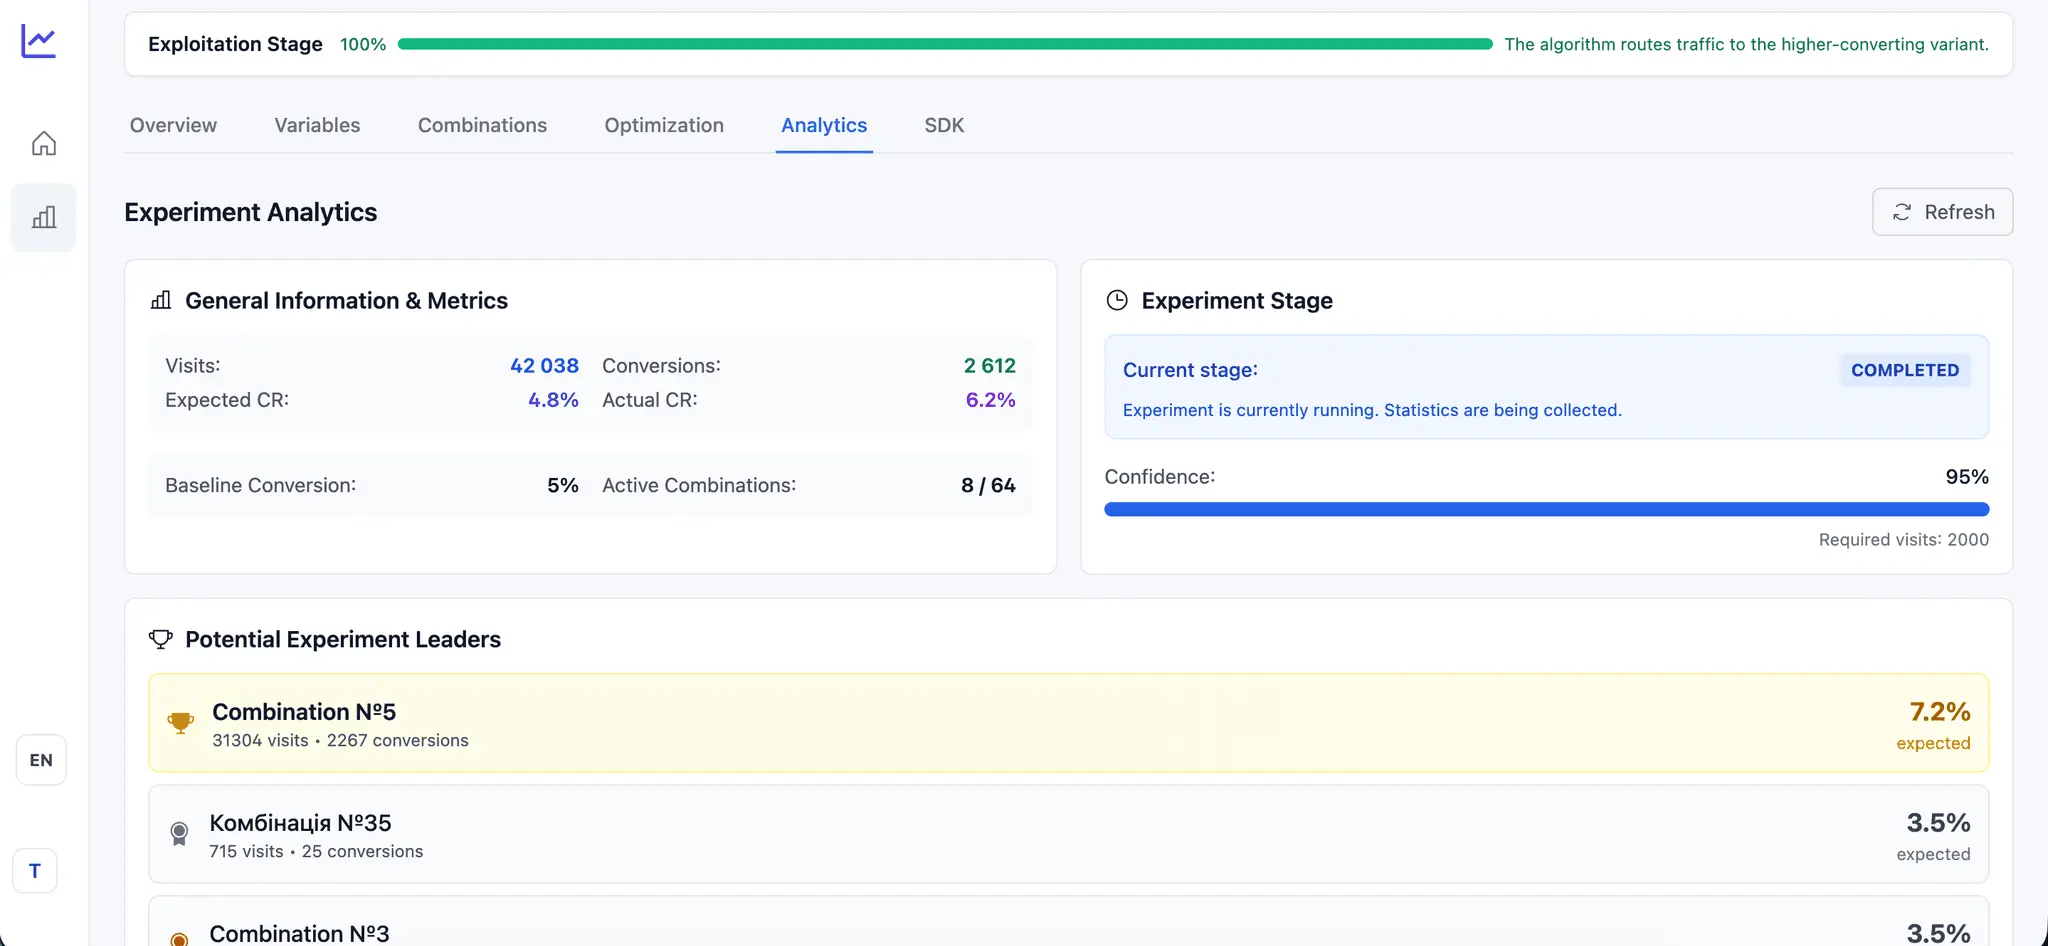Click the gold trophy on Combination №5
Screen dimensions: 2048x946
[x=180, y=723]
